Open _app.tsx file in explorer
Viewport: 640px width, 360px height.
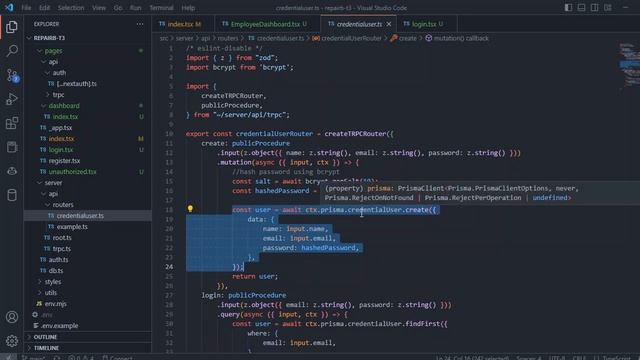tap(60, 128)
